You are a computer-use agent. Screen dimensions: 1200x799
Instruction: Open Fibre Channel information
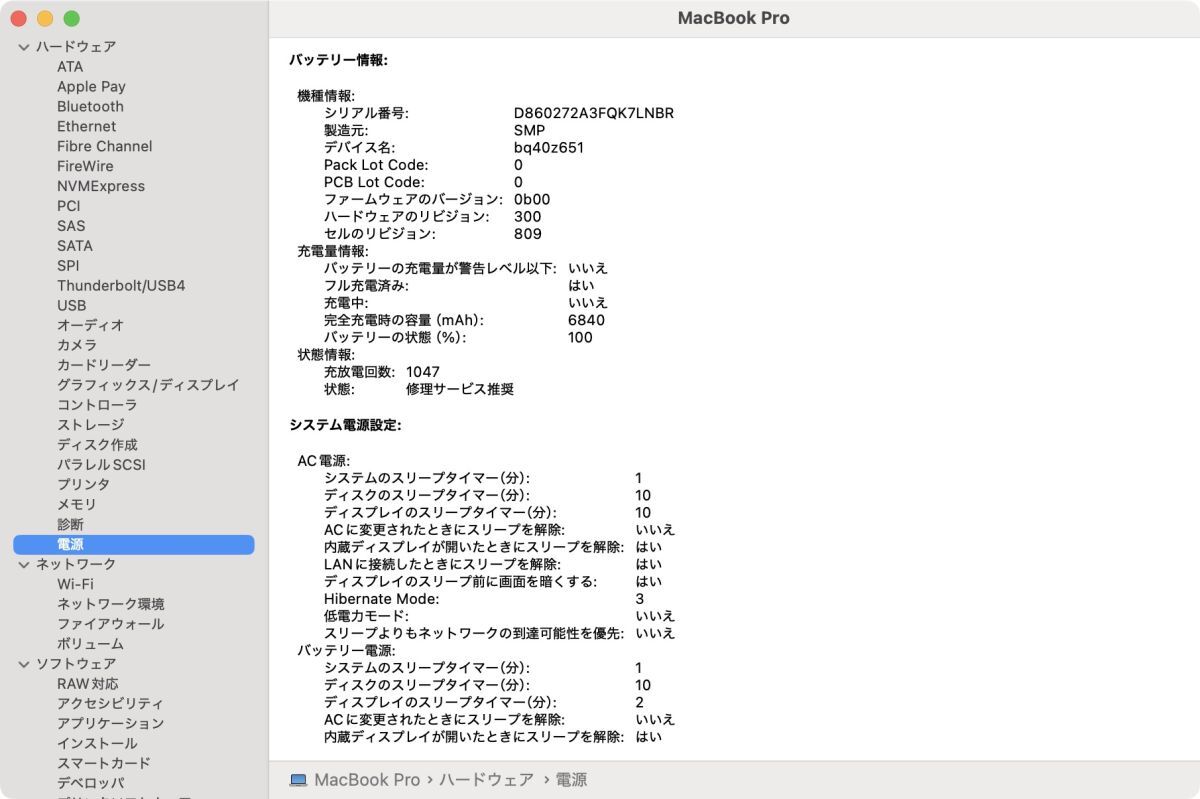(x=105, y=147)
